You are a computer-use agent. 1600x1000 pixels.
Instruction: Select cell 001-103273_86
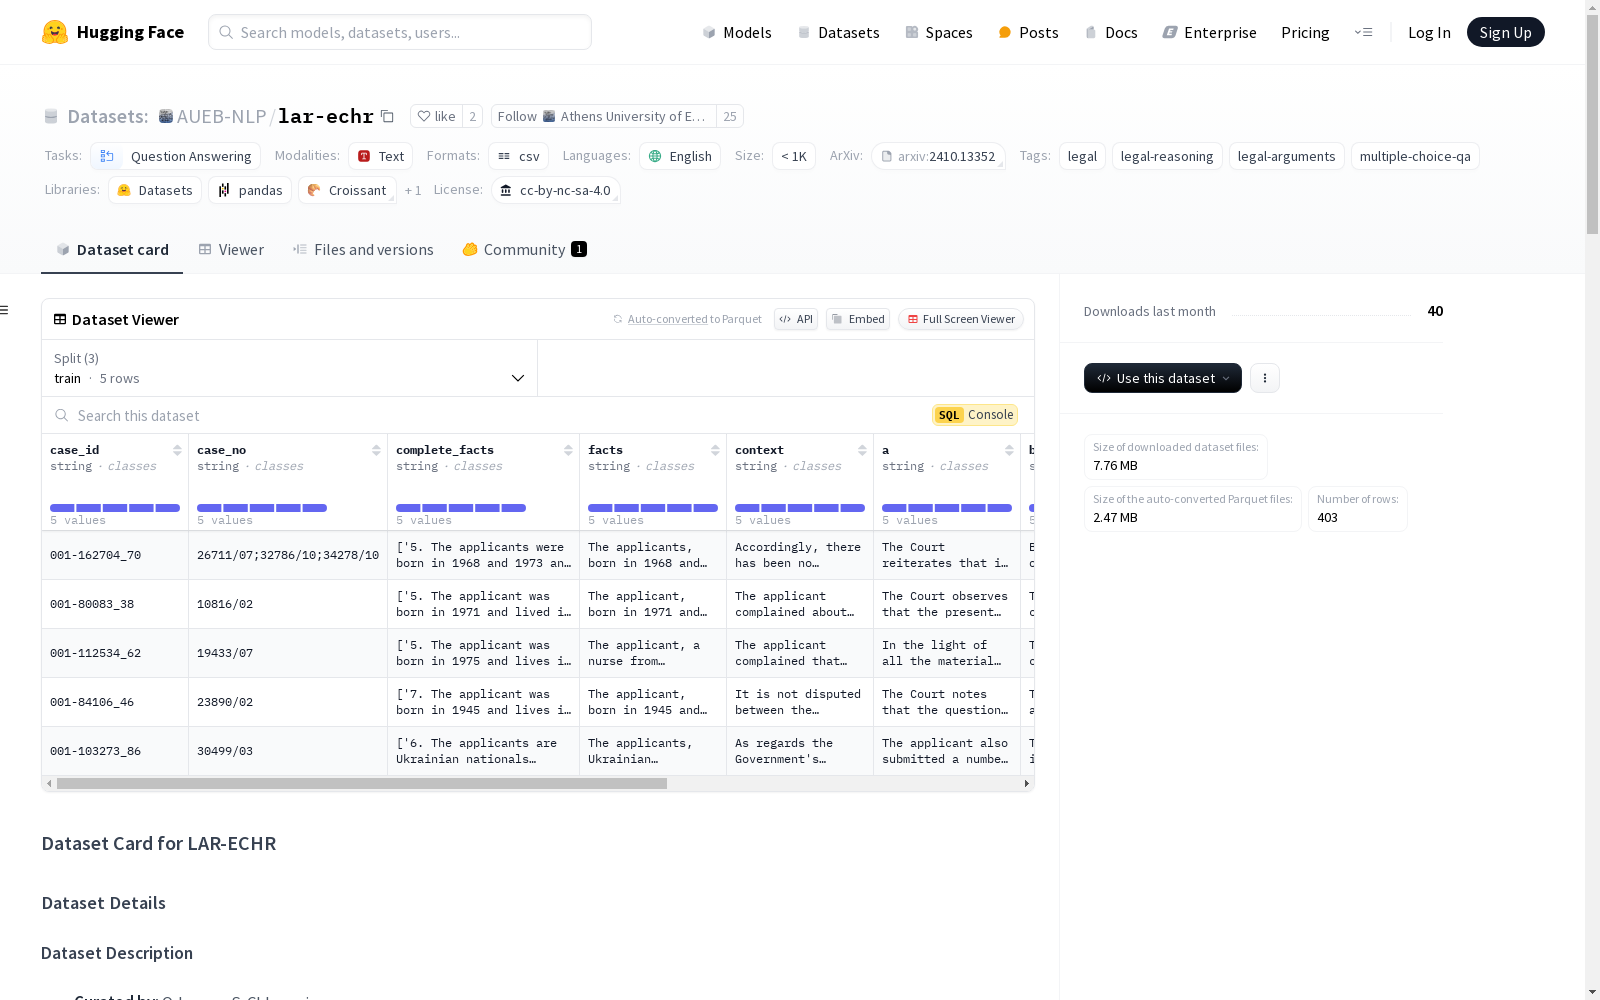115,751
